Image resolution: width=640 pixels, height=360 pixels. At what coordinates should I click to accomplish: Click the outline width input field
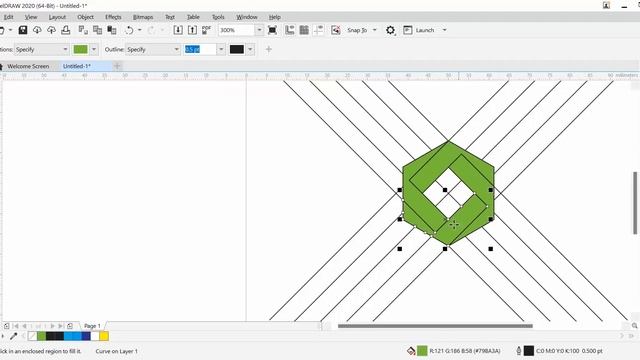pyautogui.click(x=200, y=49)
